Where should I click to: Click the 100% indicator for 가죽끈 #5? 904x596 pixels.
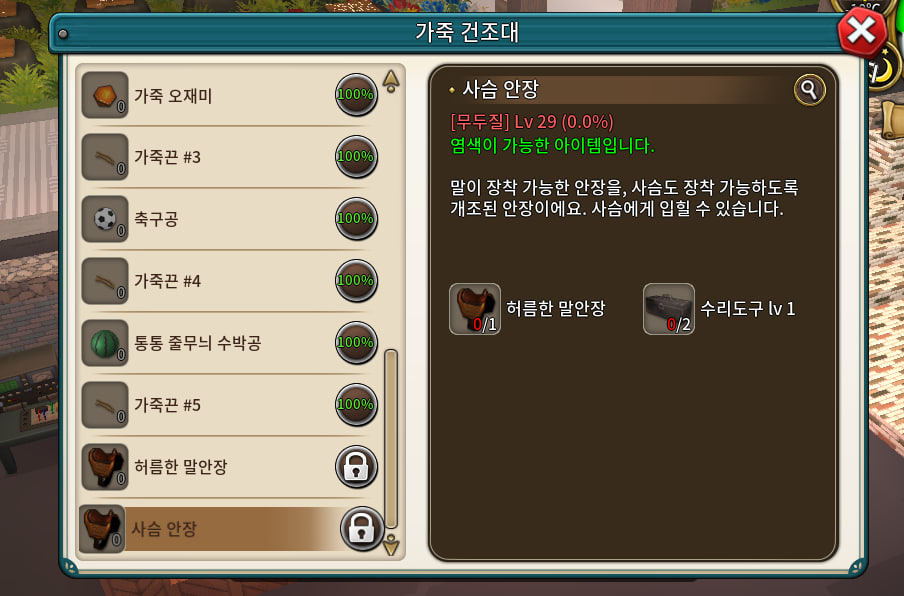356,405
